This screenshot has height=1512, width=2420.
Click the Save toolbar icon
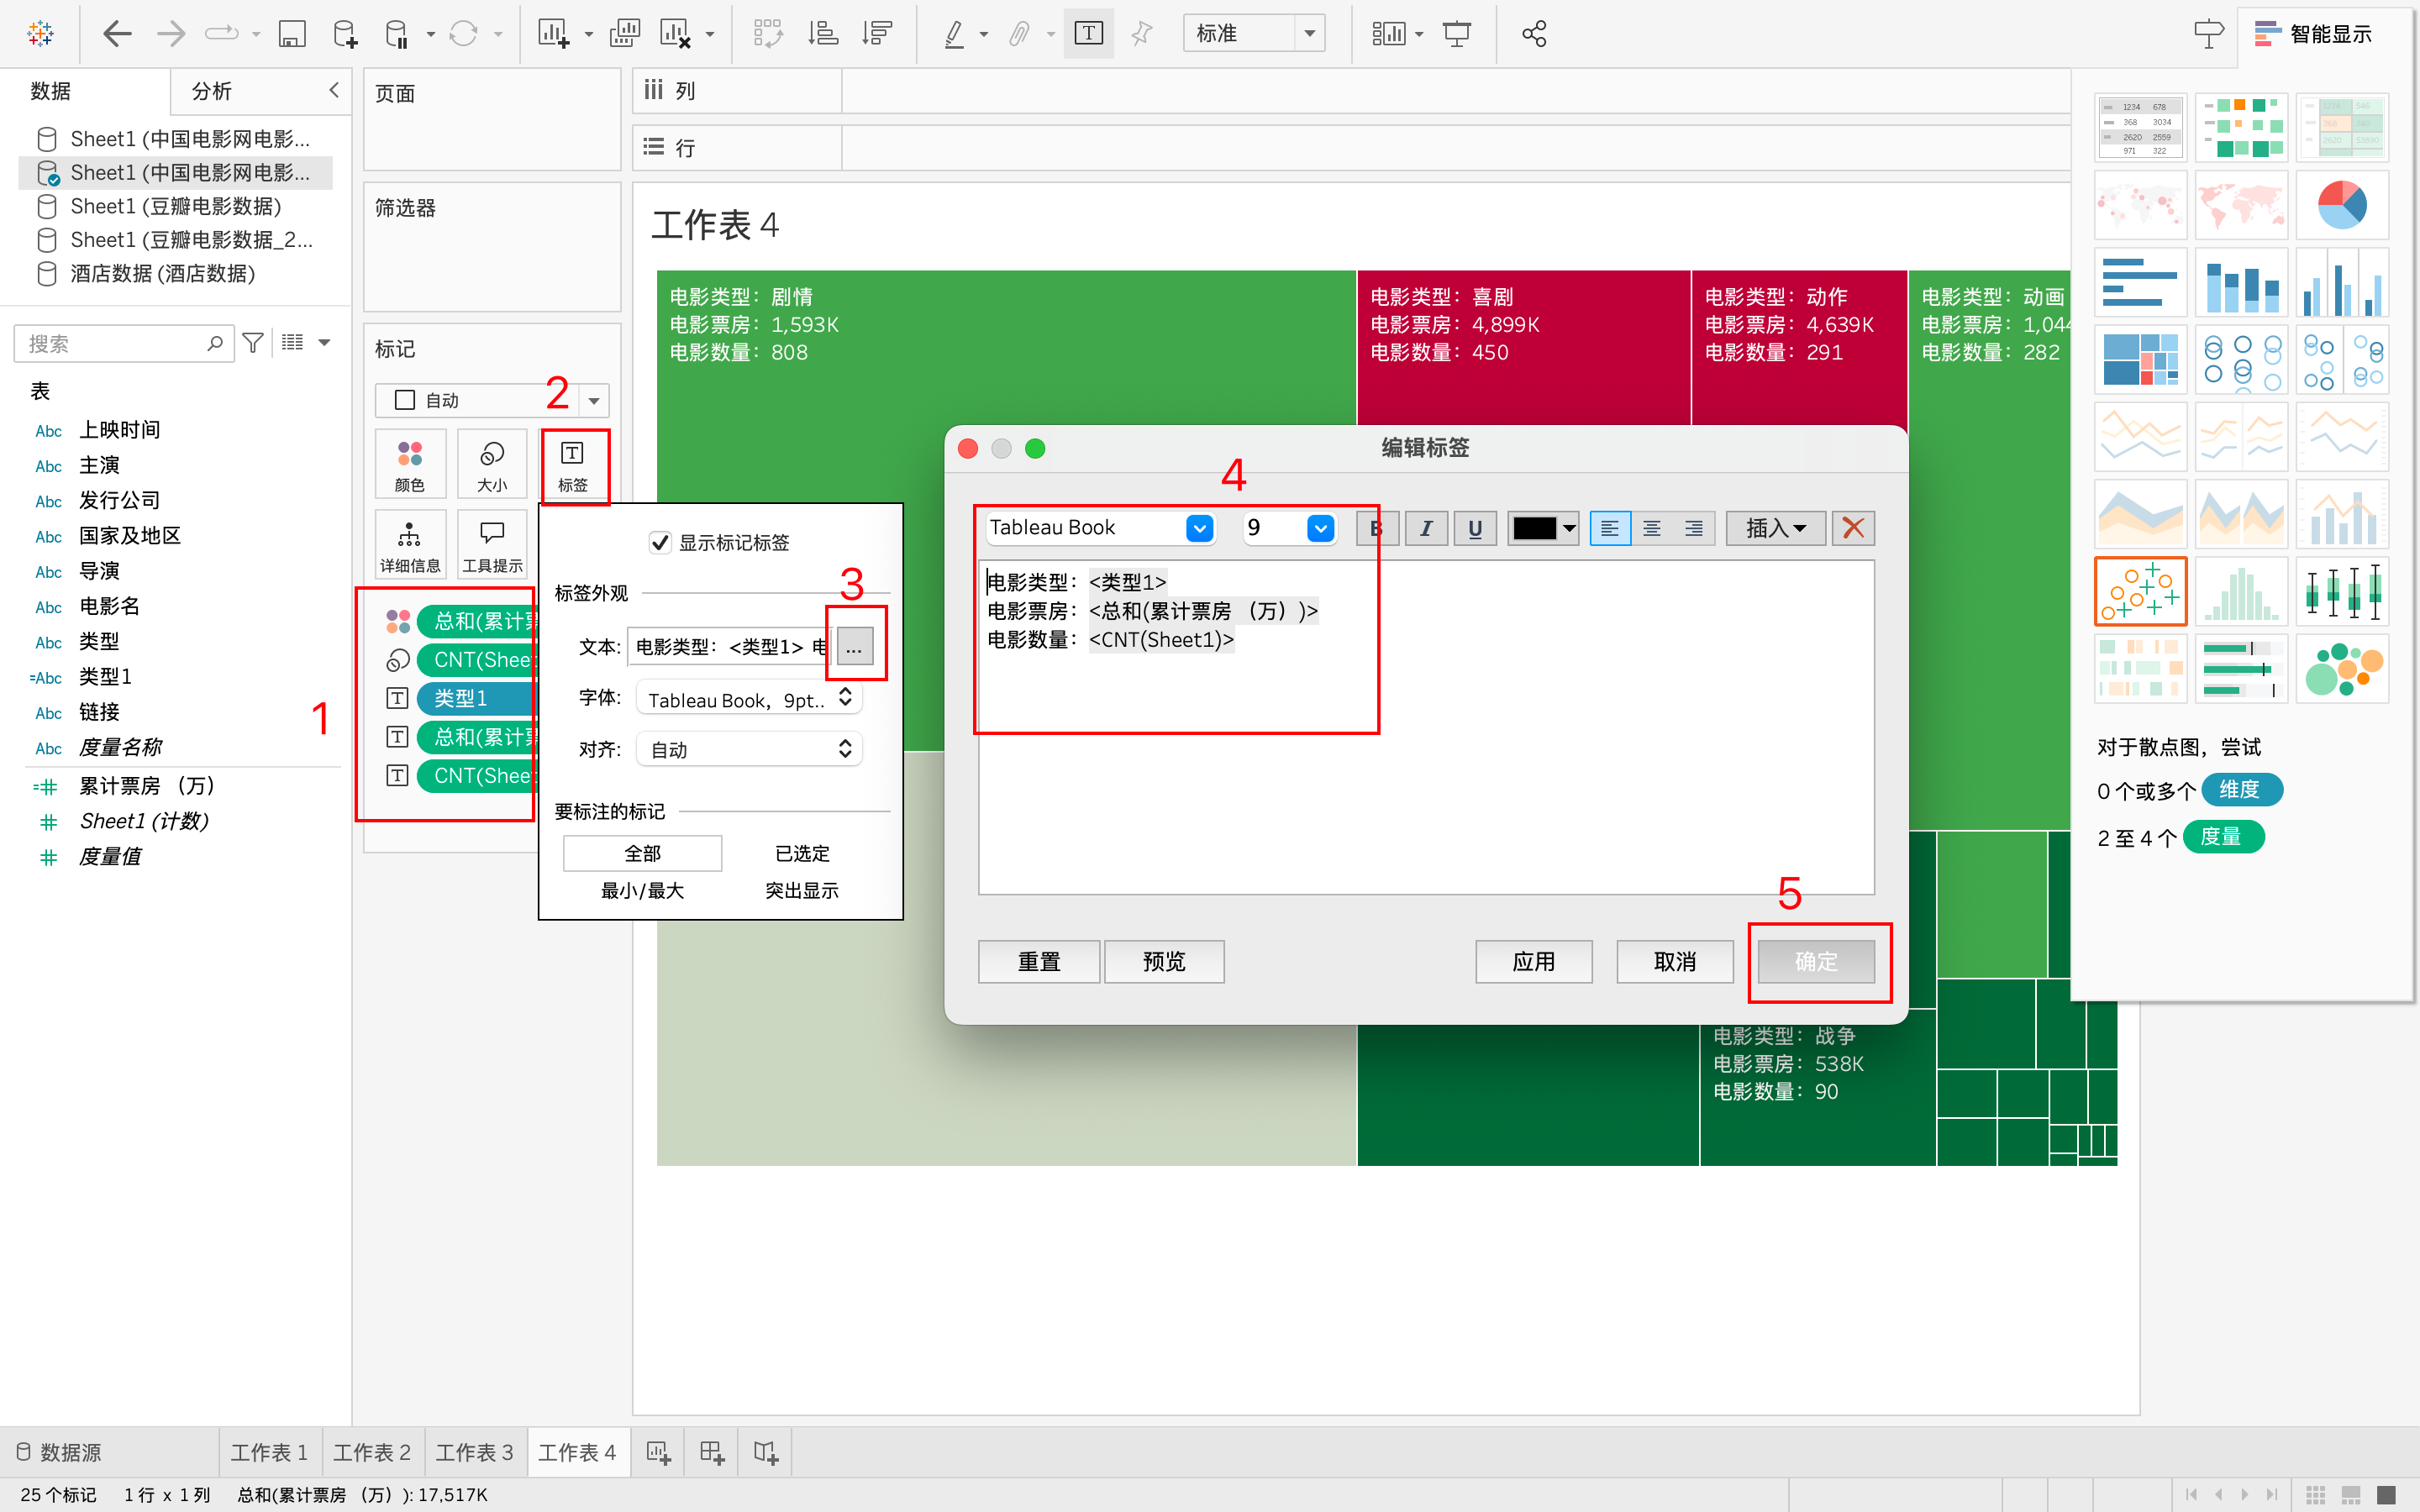291,34
